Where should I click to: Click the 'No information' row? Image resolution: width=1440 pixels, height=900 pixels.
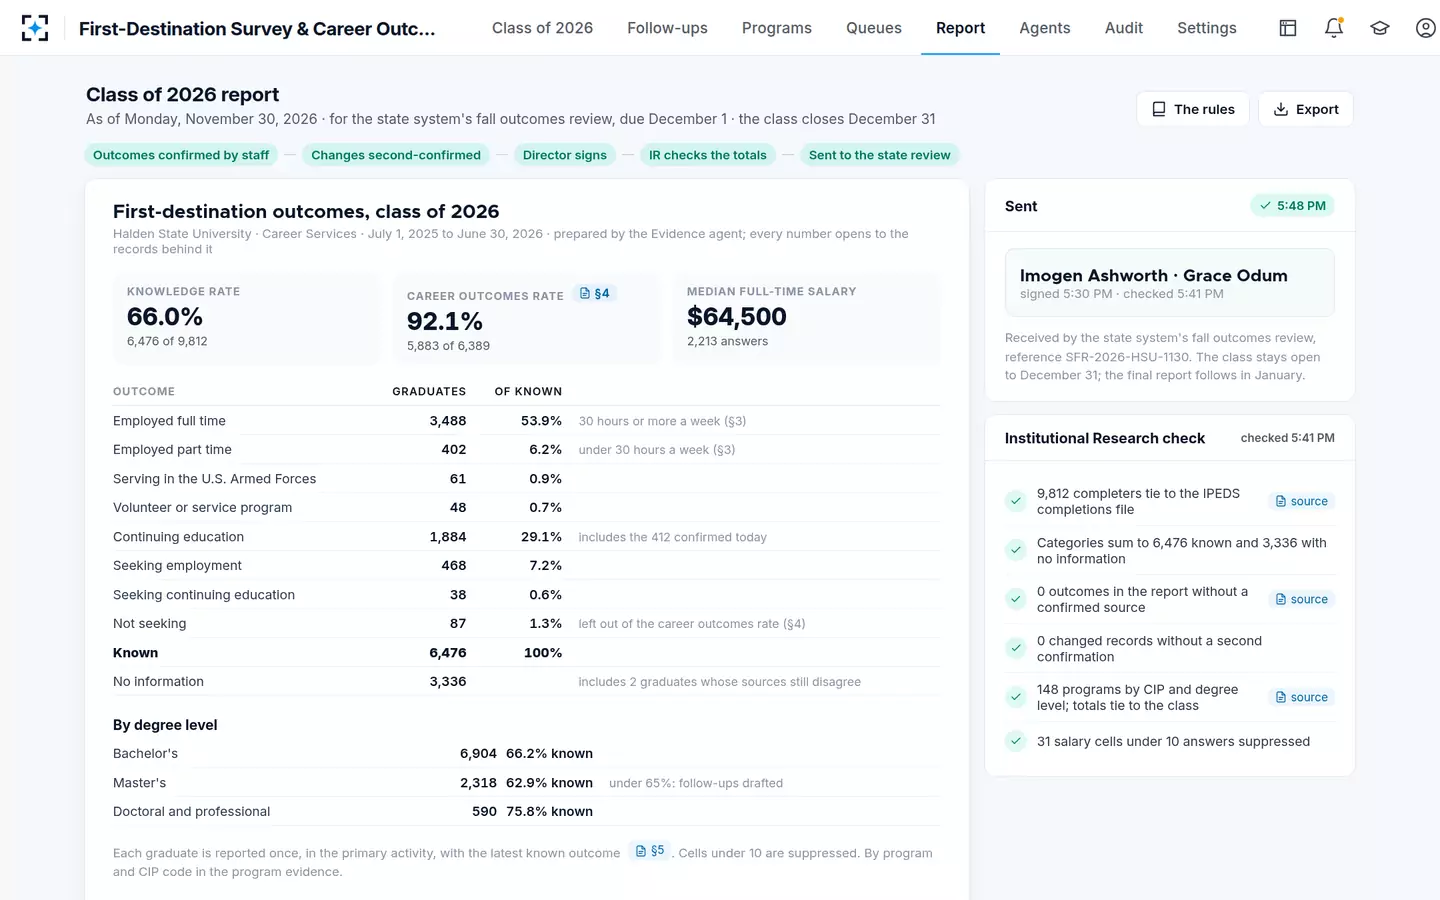[x=527, y=681]
